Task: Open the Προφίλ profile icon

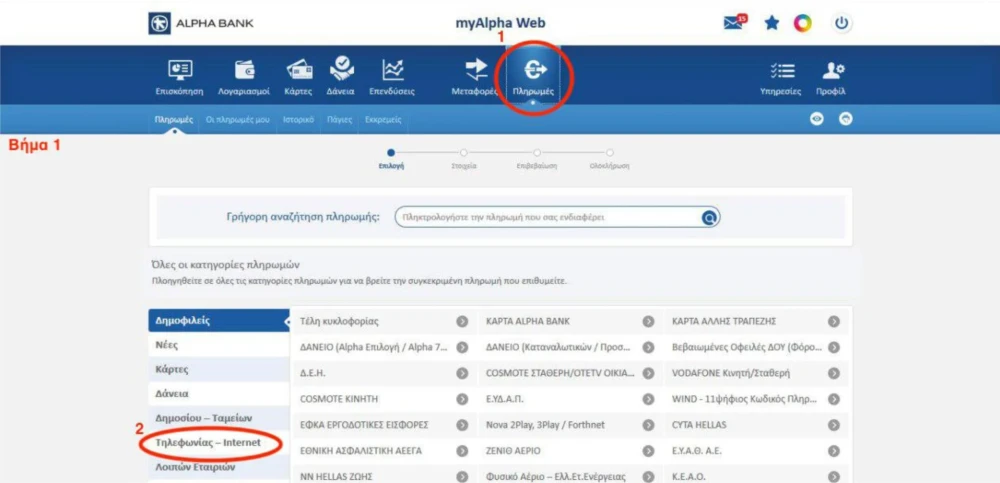Action: [x=832, y=70]
